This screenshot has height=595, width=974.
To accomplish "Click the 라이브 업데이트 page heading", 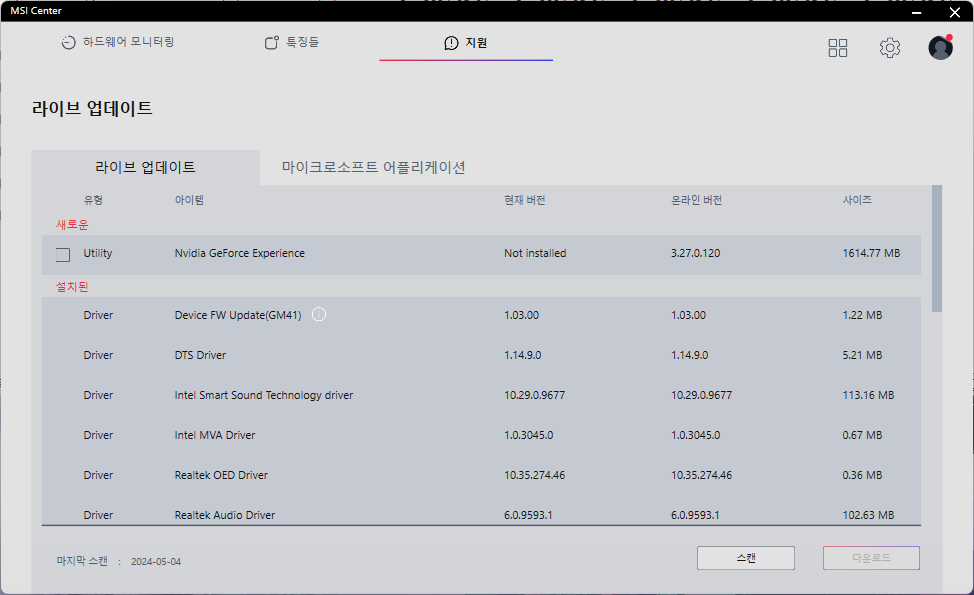I will (x=92, y=108).
